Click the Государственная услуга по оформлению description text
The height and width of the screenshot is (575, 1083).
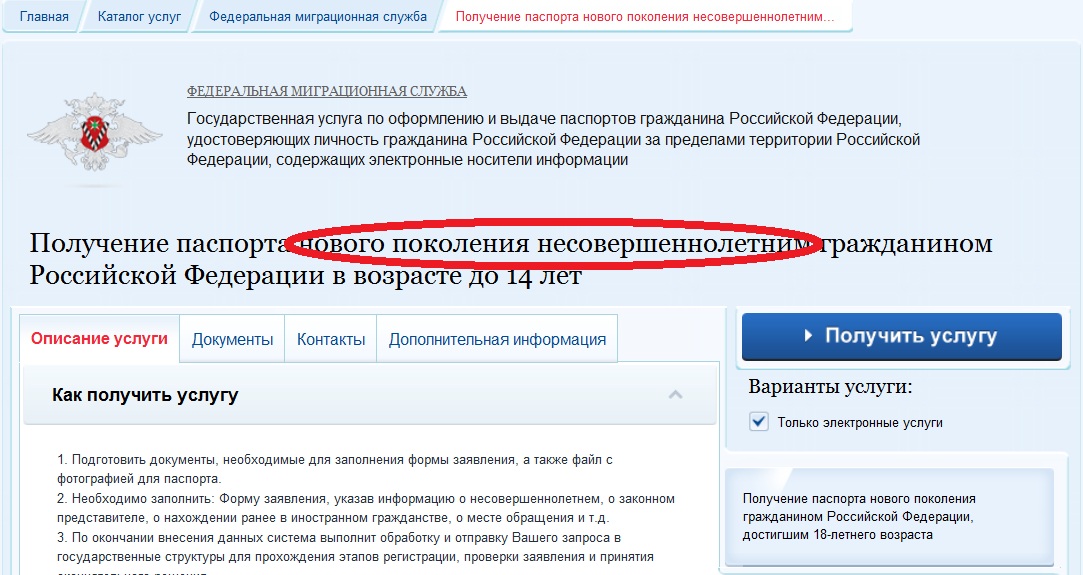click(x=553, y=139)
